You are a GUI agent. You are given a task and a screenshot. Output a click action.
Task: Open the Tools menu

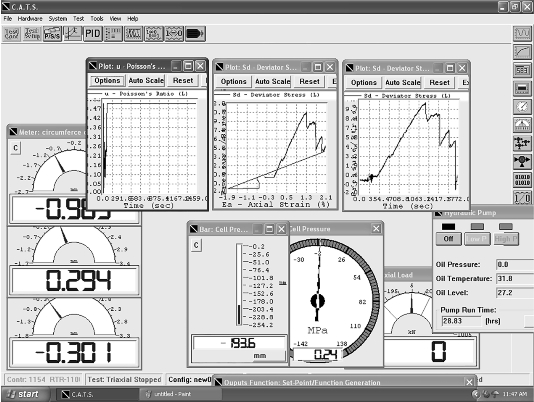pyautogui.click(x=97, y=19)
